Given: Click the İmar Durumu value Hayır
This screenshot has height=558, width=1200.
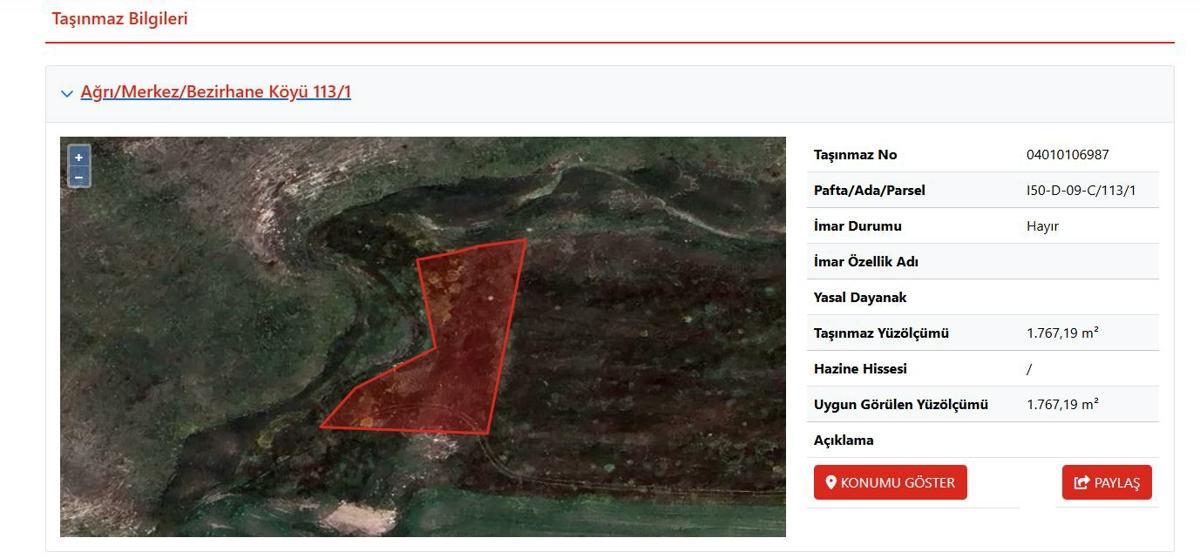Looking at the screenshot, I should coord(1042,226).
